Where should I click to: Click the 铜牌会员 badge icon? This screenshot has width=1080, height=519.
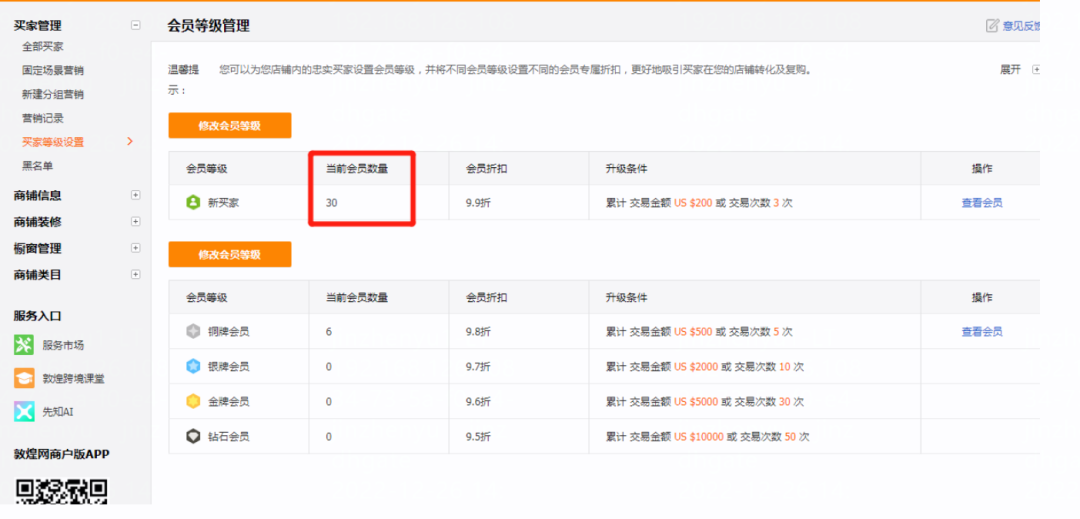(193, 331)
